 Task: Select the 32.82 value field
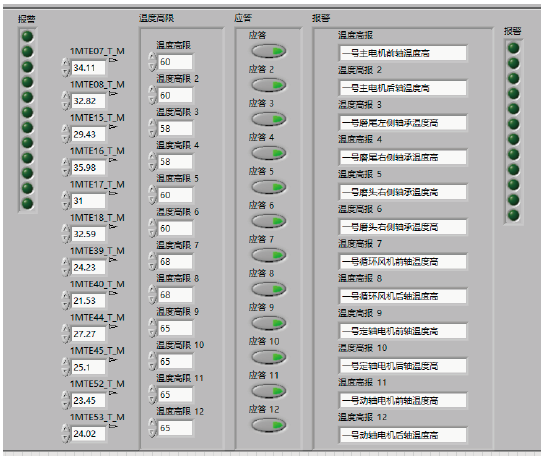pyautogui.click(x=88, y=101)
